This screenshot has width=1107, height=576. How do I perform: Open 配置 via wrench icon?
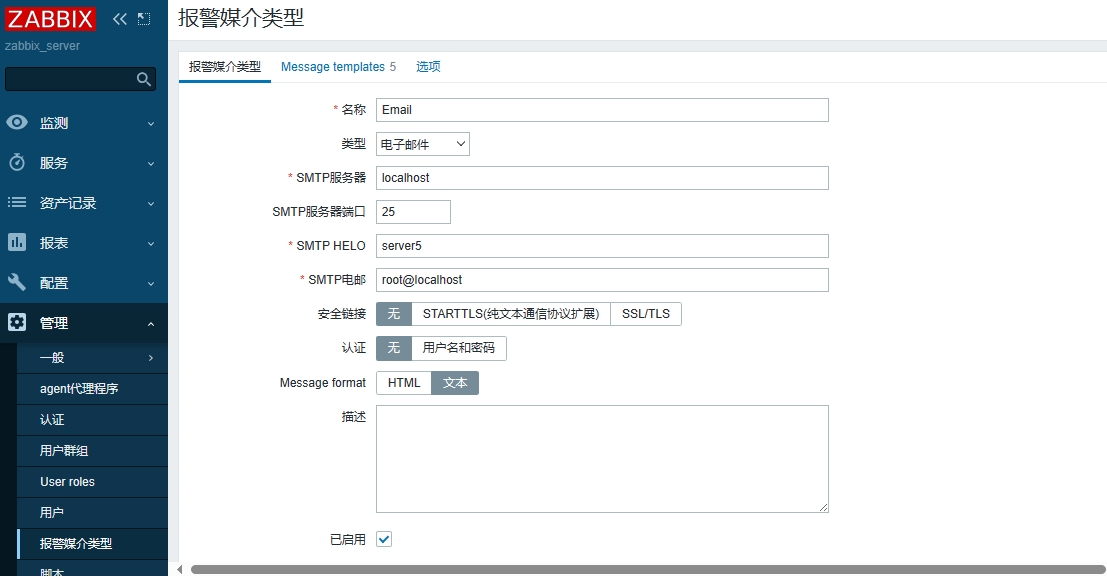pyautogui.click(x=17, y=283)
